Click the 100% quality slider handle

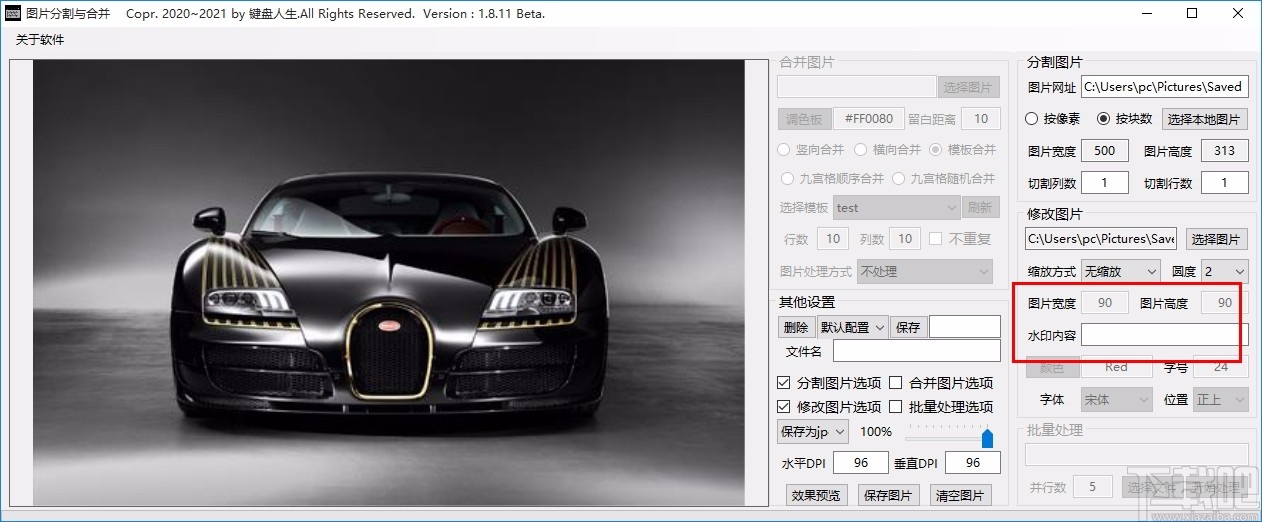[988, 438]
